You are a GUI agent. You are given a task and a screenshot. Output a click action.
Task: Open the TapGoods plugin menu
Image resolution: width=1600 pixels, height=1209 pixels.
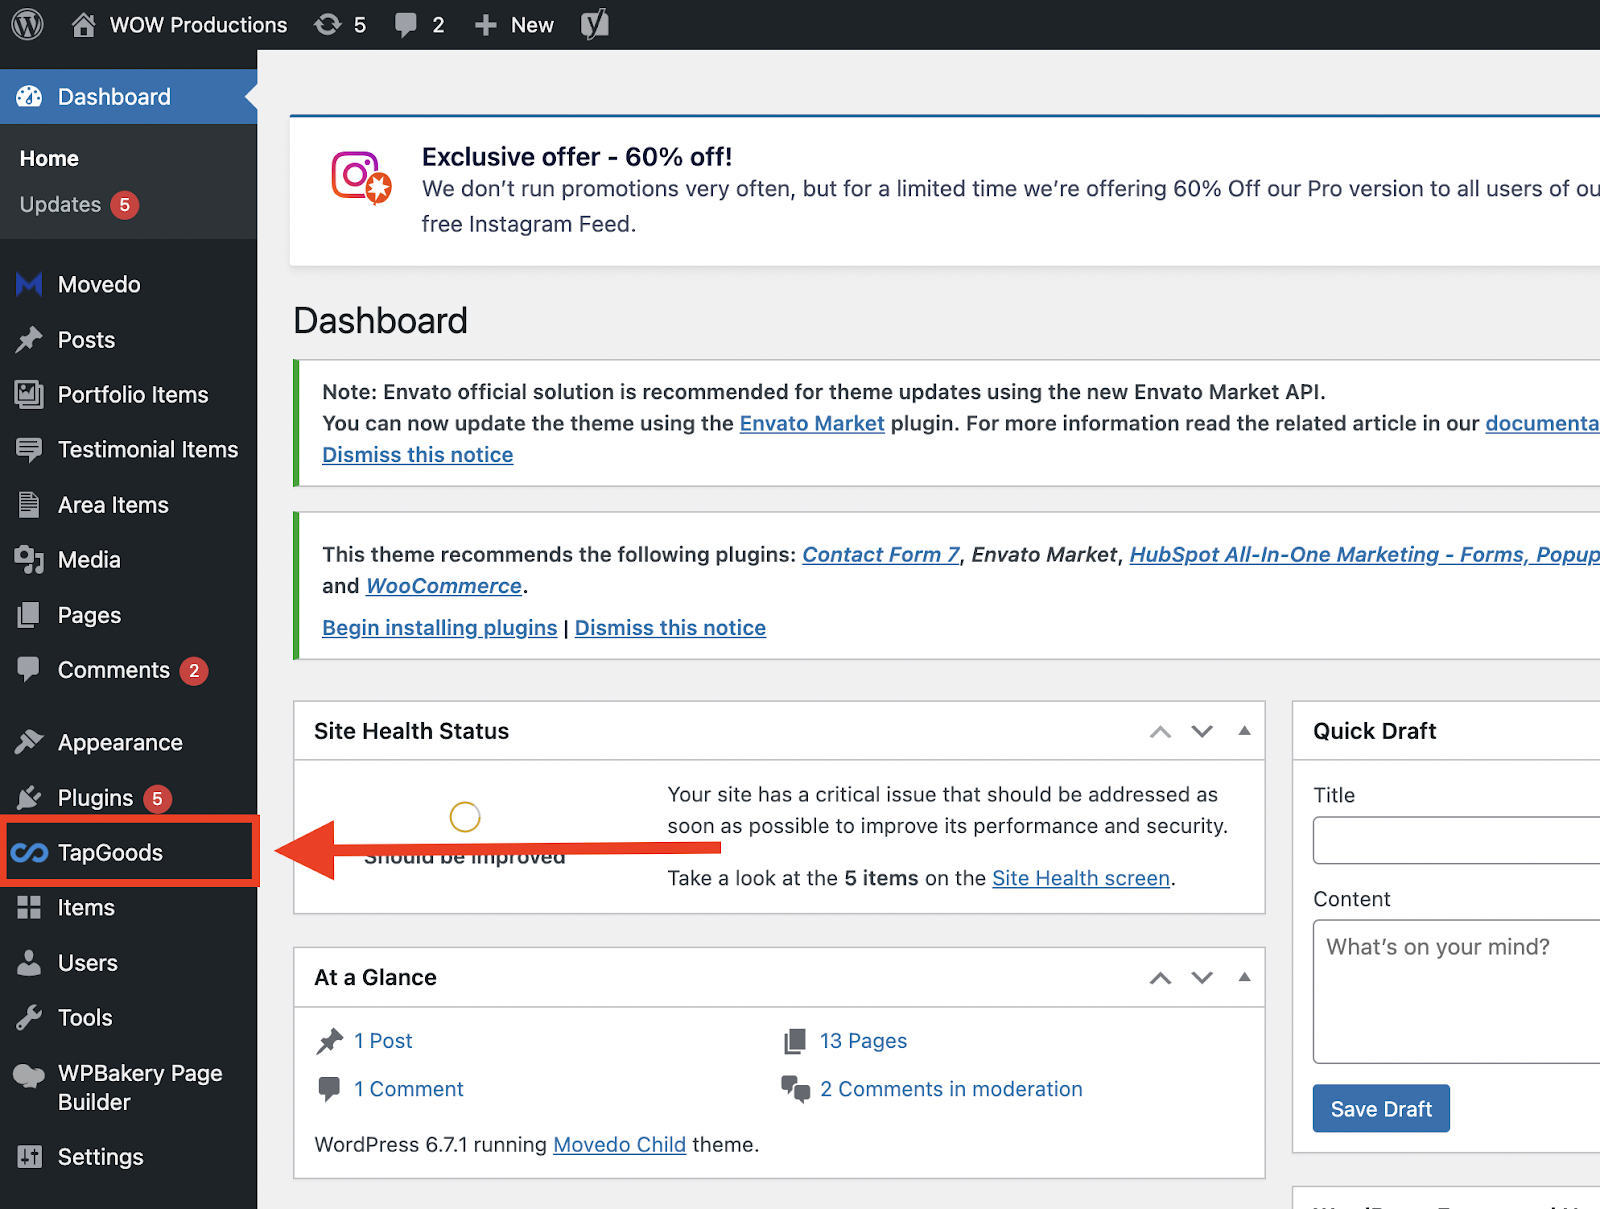tap(110, 852)
